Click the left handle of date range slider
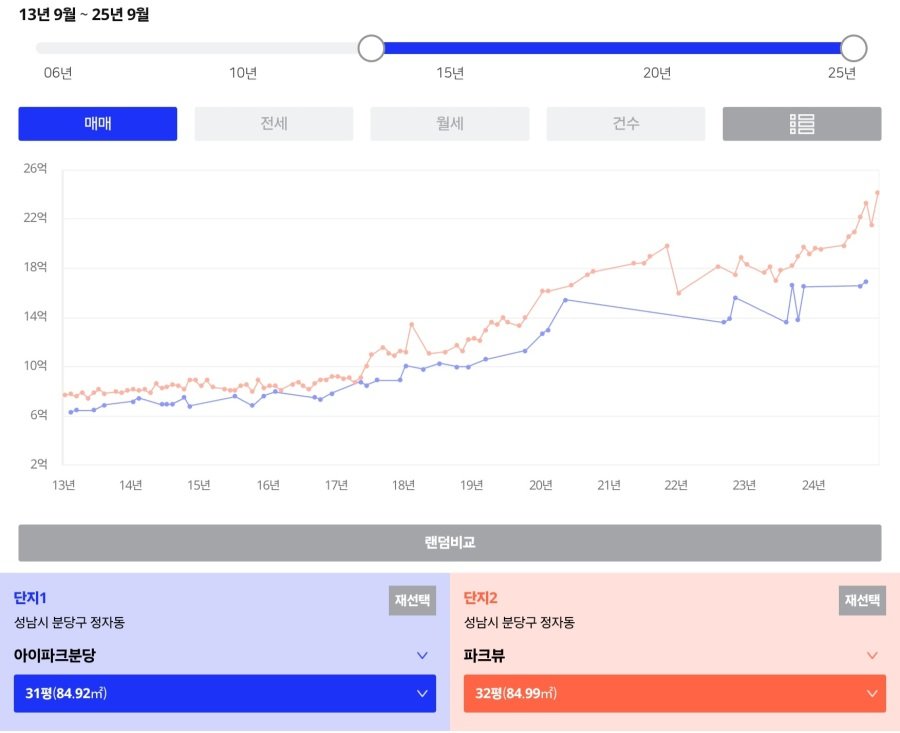 [x=371, y=48]
